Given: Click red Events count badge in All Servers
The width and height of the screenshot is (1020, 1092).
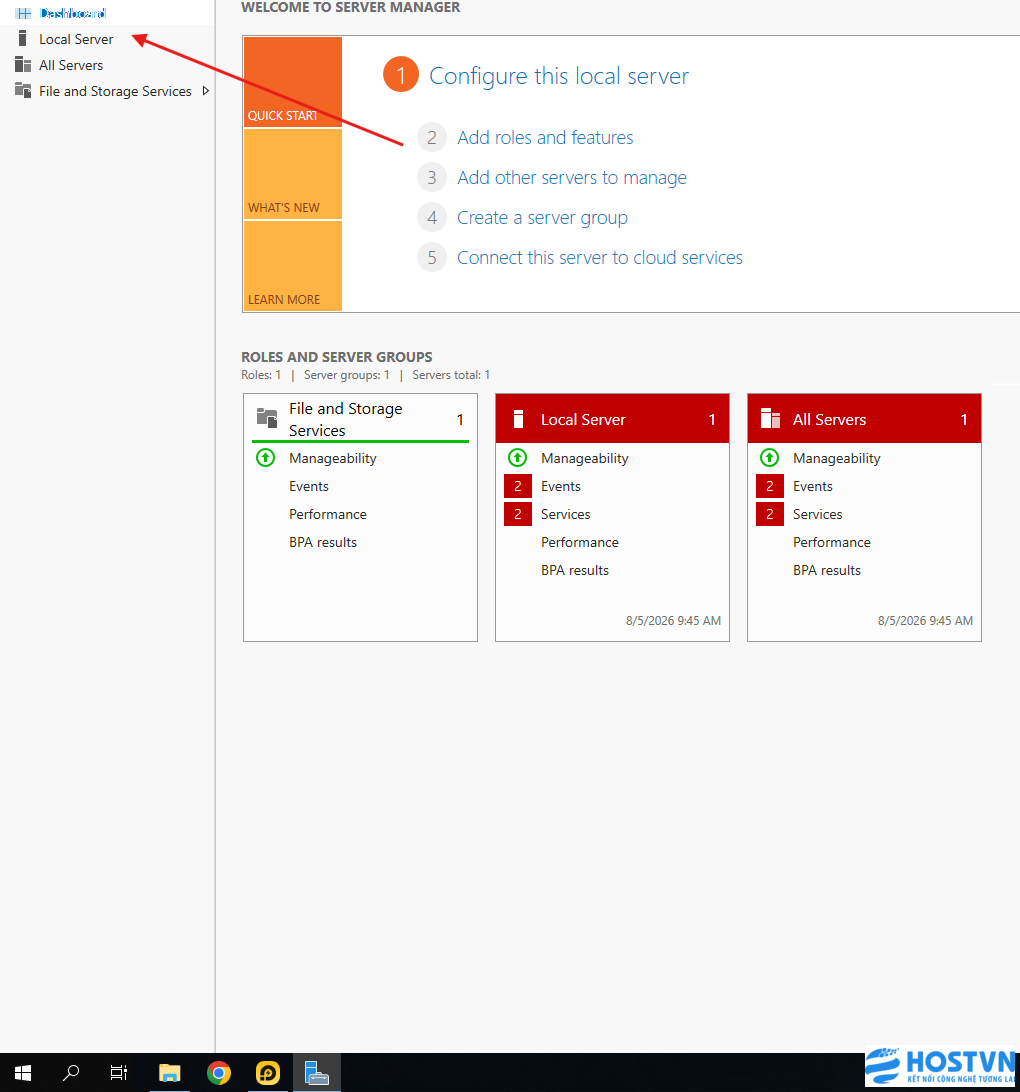Looking at the screenshot, I should (769, 486).
